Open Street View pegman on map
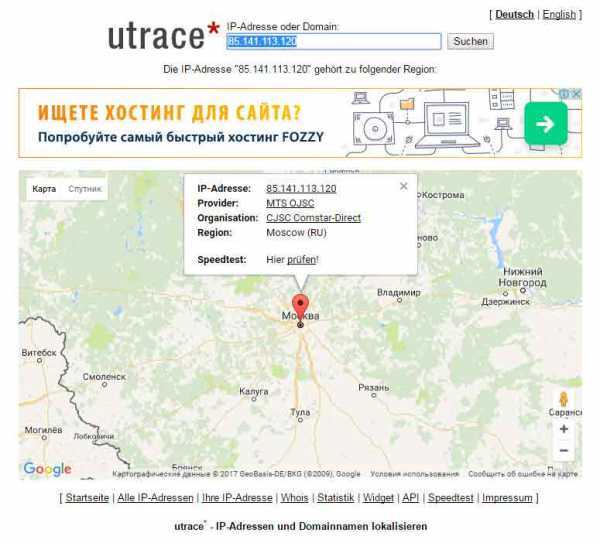Image resolution: width=600 pixels, height=543 pixels. click(563, 400)
